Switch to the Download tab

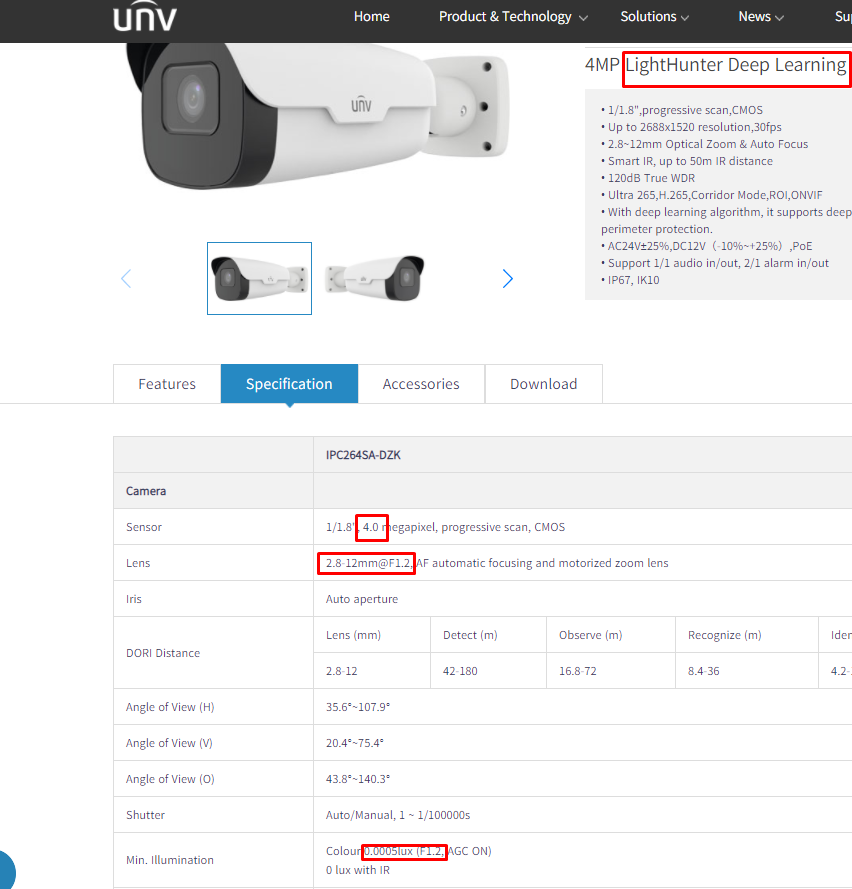pyautogui.click(x=544, y=384)
